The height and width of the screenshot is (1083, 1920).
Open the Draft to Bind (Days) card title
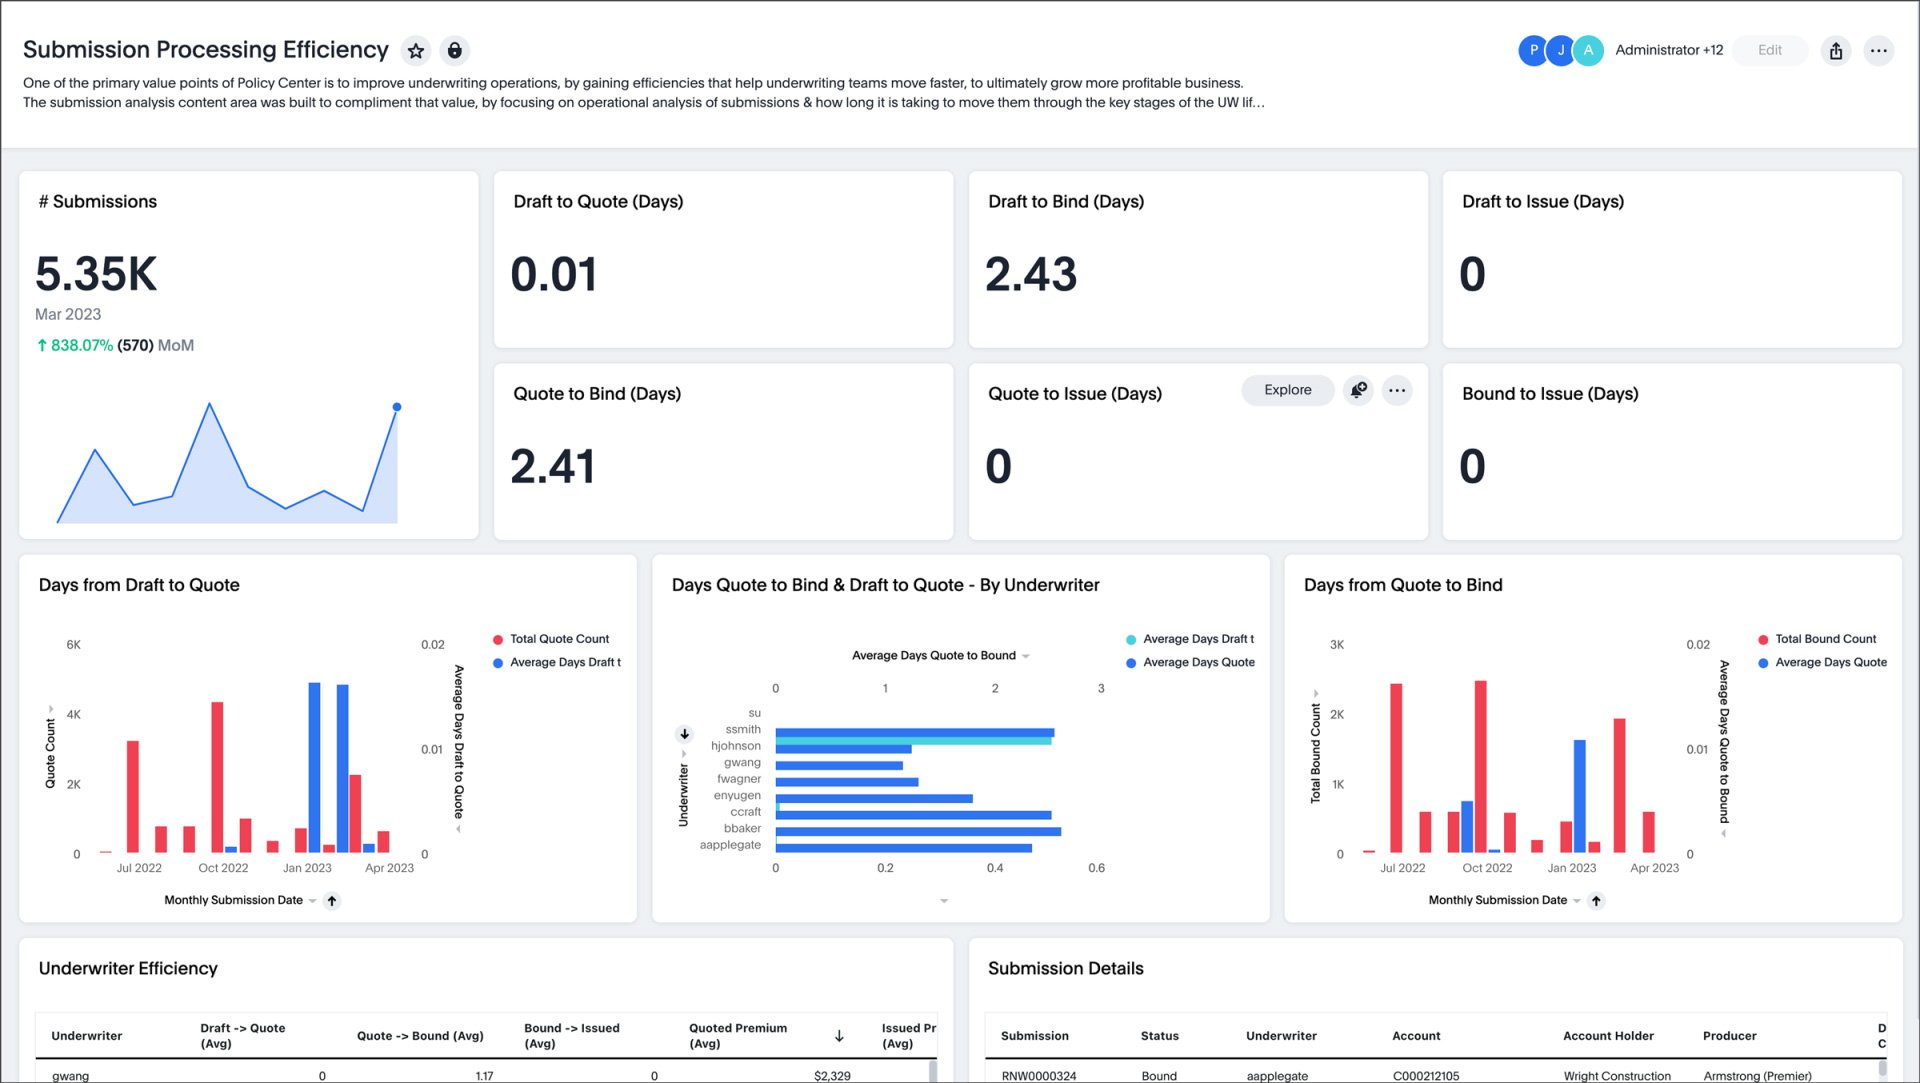(x=1066, y=202)
